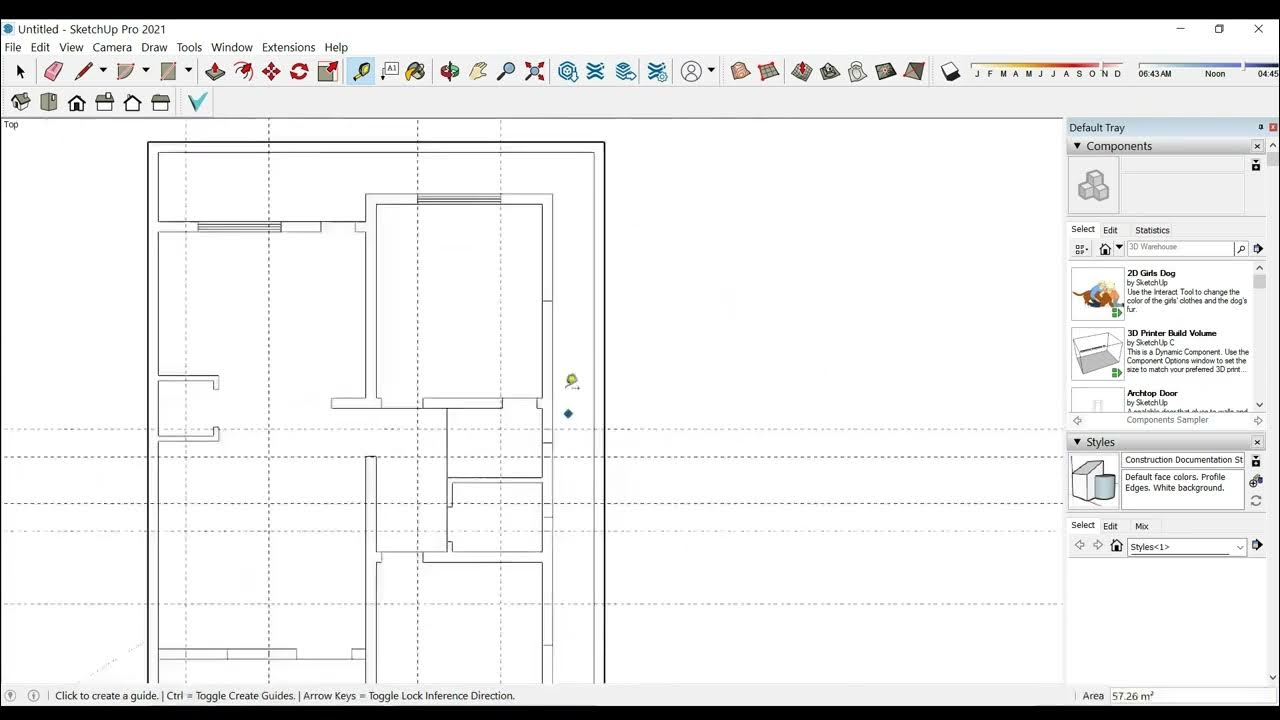
Task: Activate the Orbit tool
Action: click(450, 71)
